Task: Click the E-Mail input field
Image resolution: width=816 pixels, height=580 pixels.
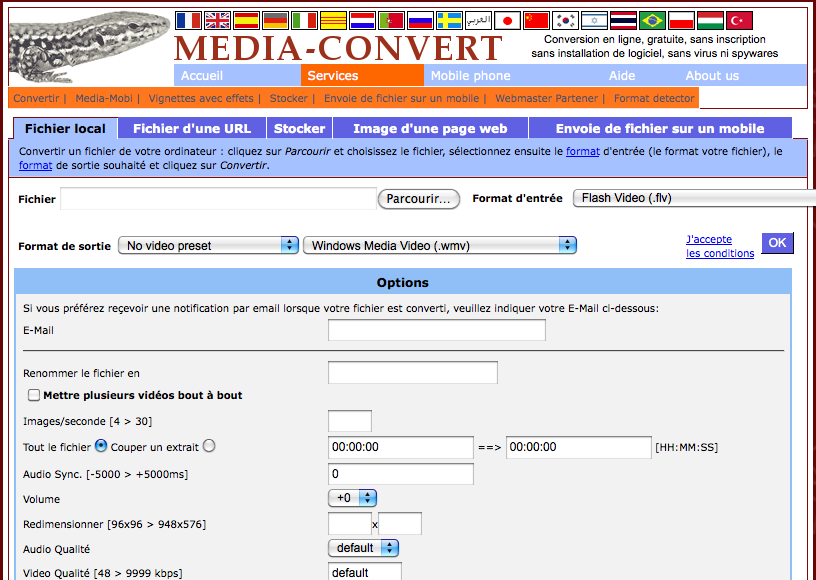Action: [437, 330]
